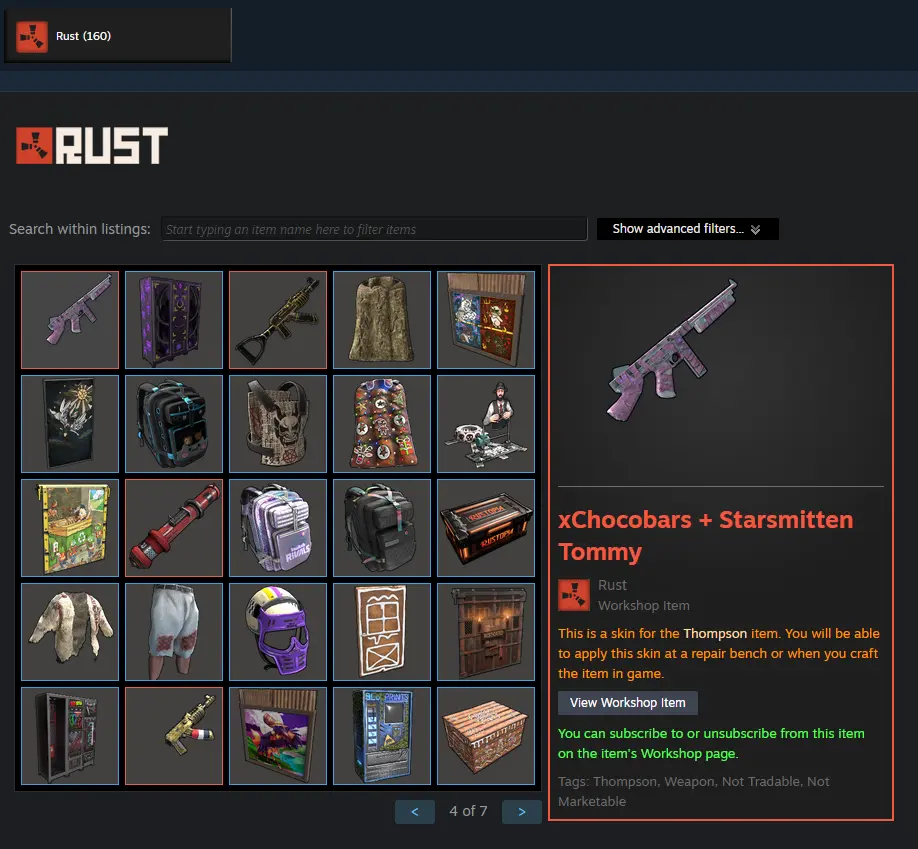The height and width of the screenshot is (849, 918).
Task: Click the fur jacket clothing item
Action: click(70, 632)
